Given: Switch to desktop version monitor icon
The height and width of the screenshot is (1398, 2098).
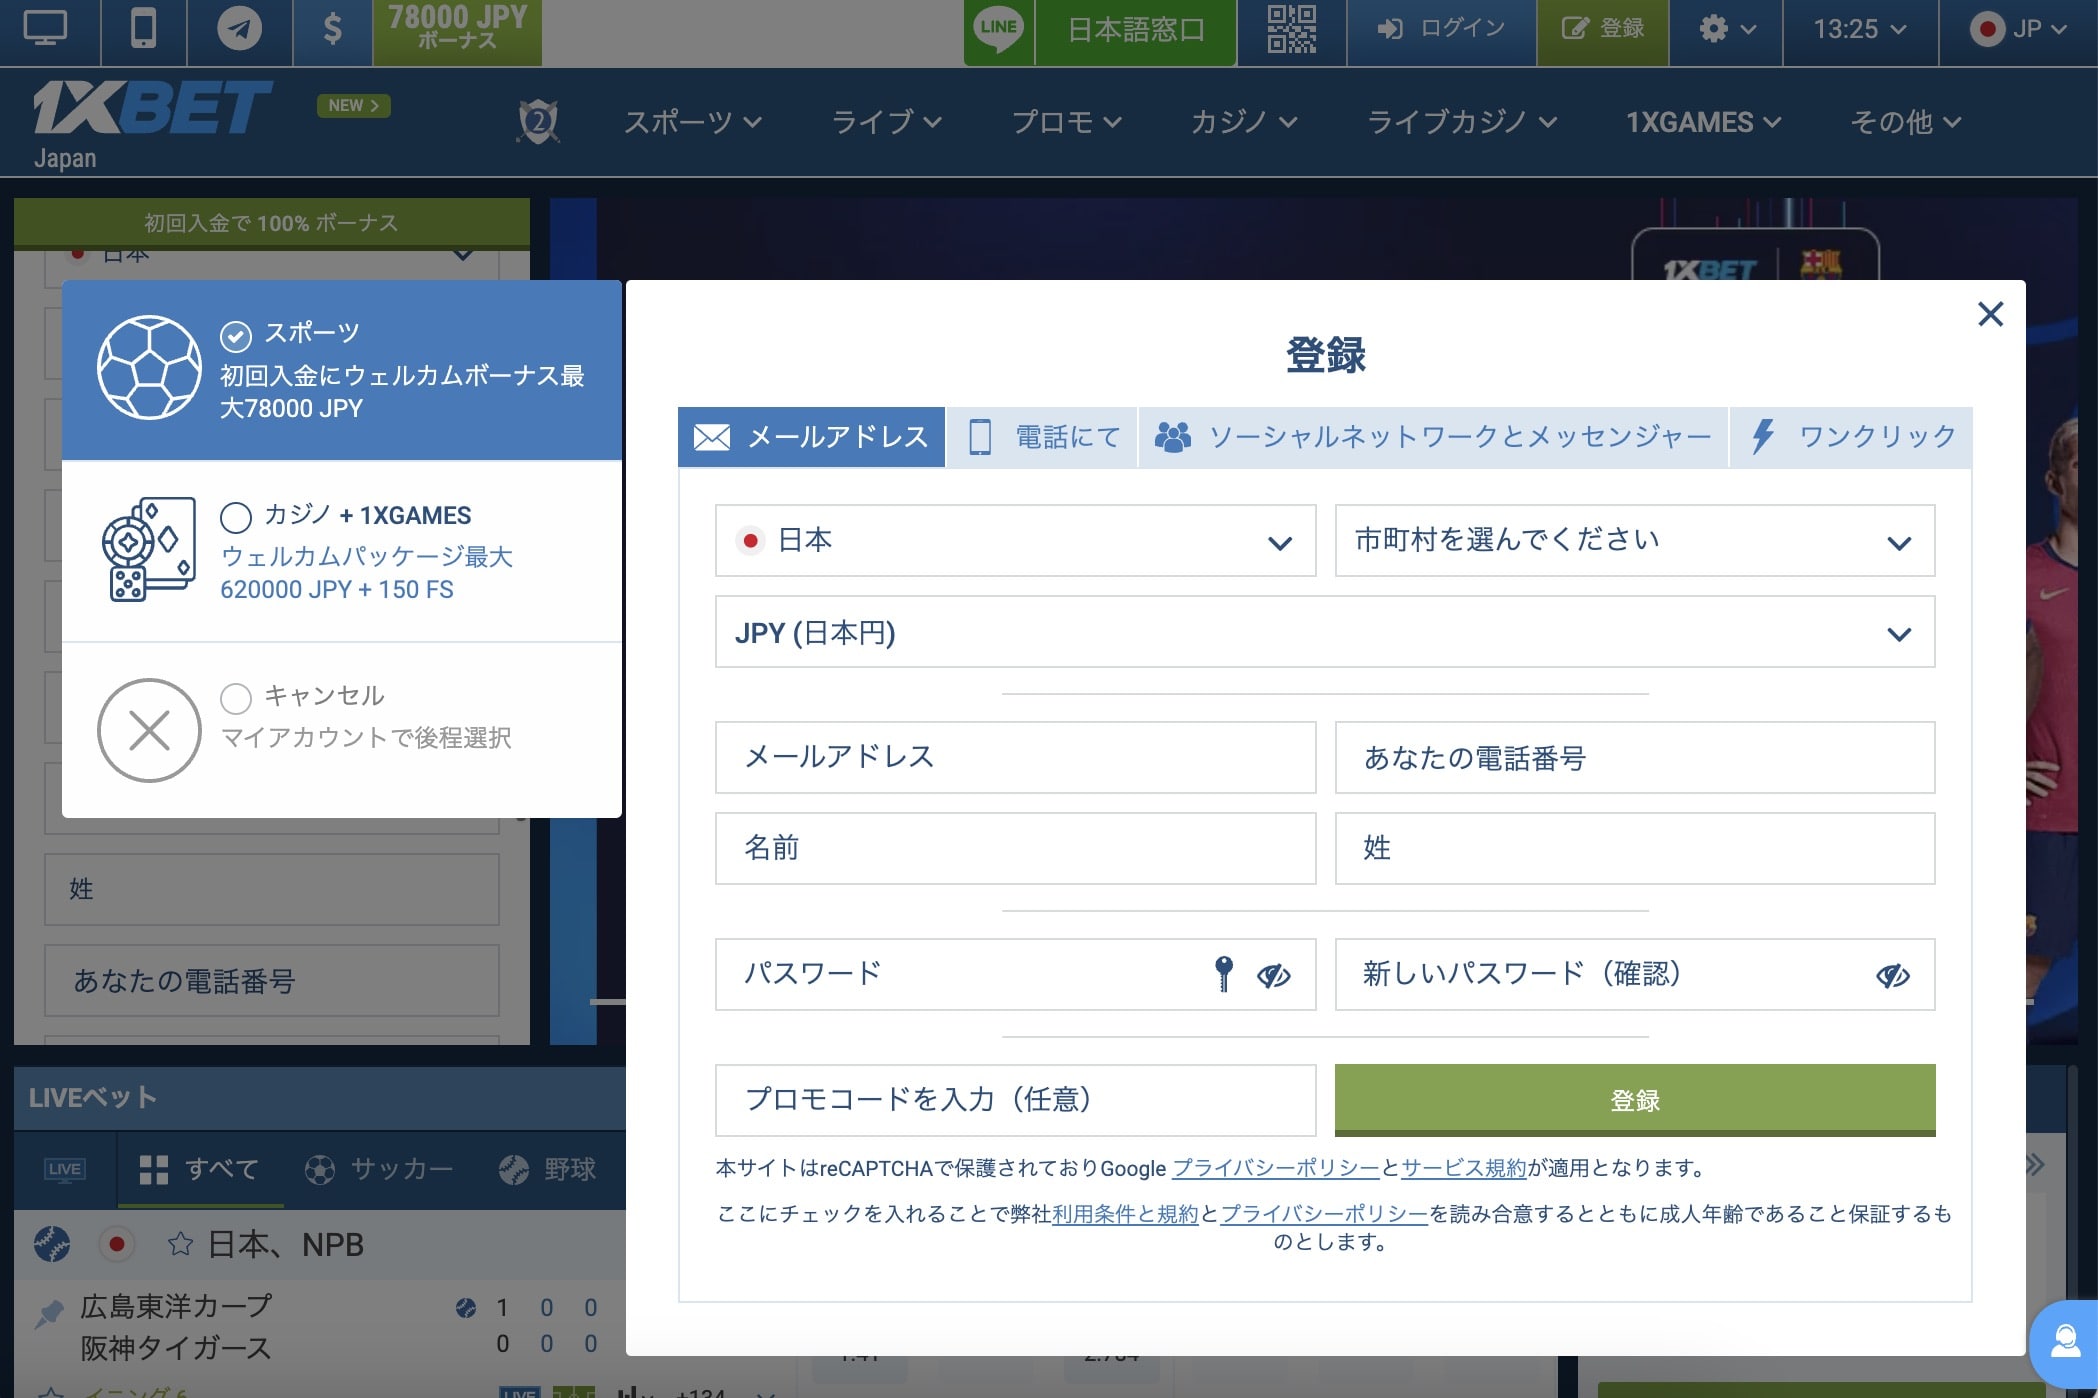Looking at the screenshot, I should (45, 28).
